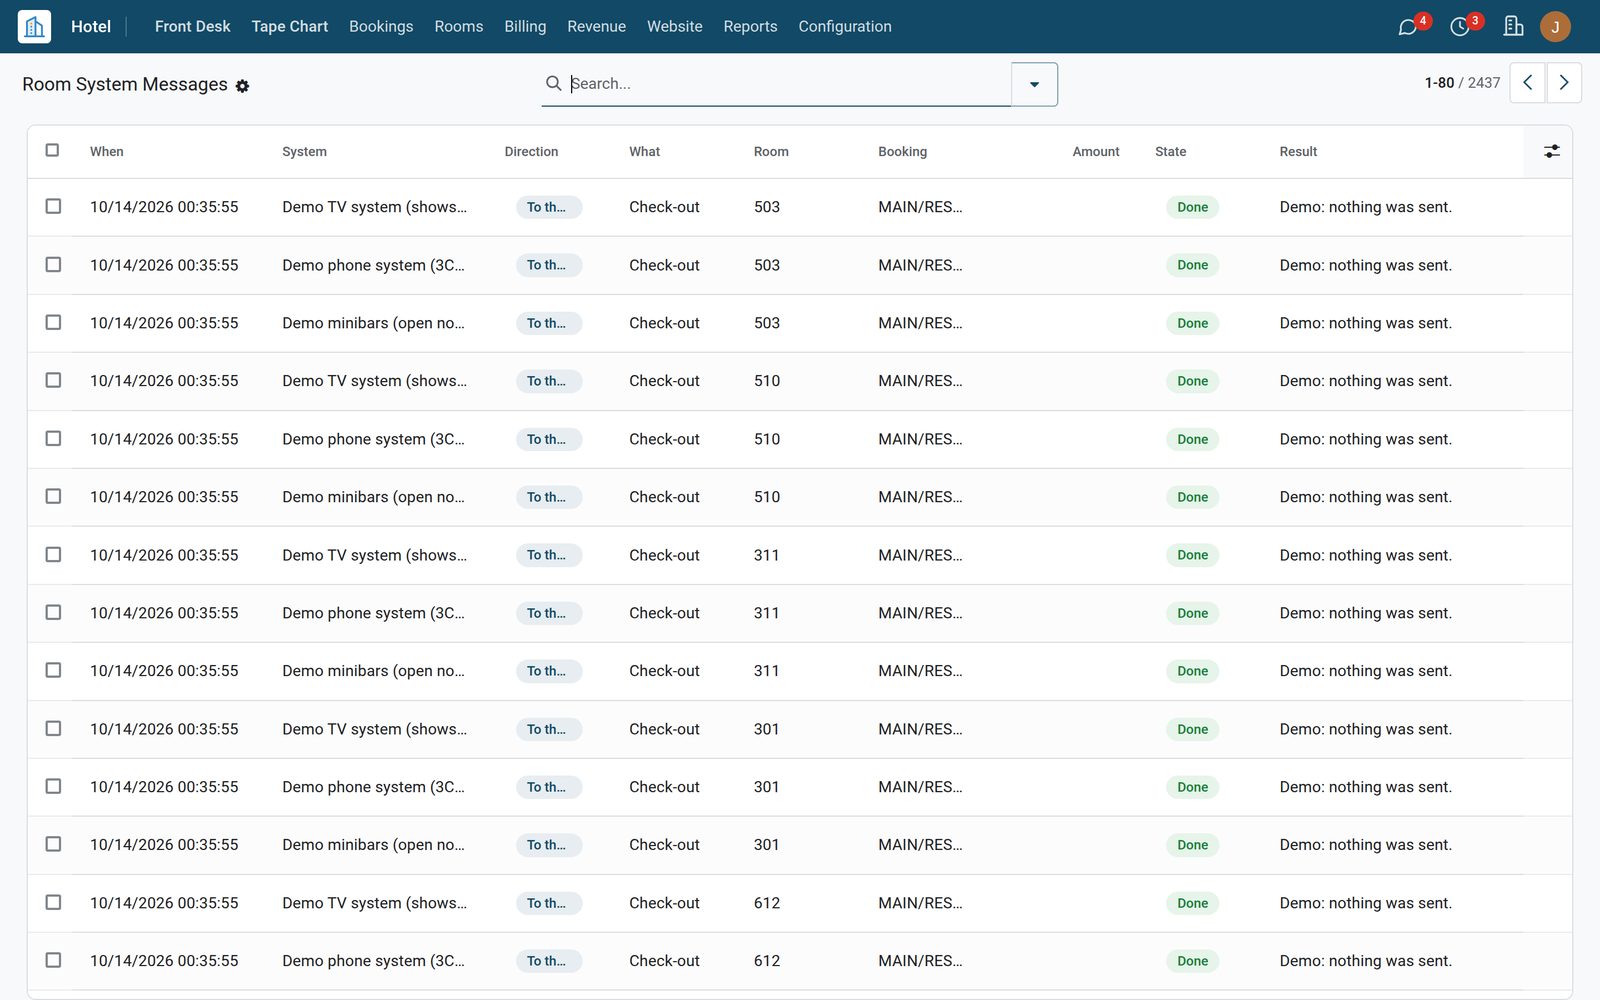The height and width of the screenshot is (1000, 1600).
Task: Open the Bookings menu
Action: (x=381, y=26)
